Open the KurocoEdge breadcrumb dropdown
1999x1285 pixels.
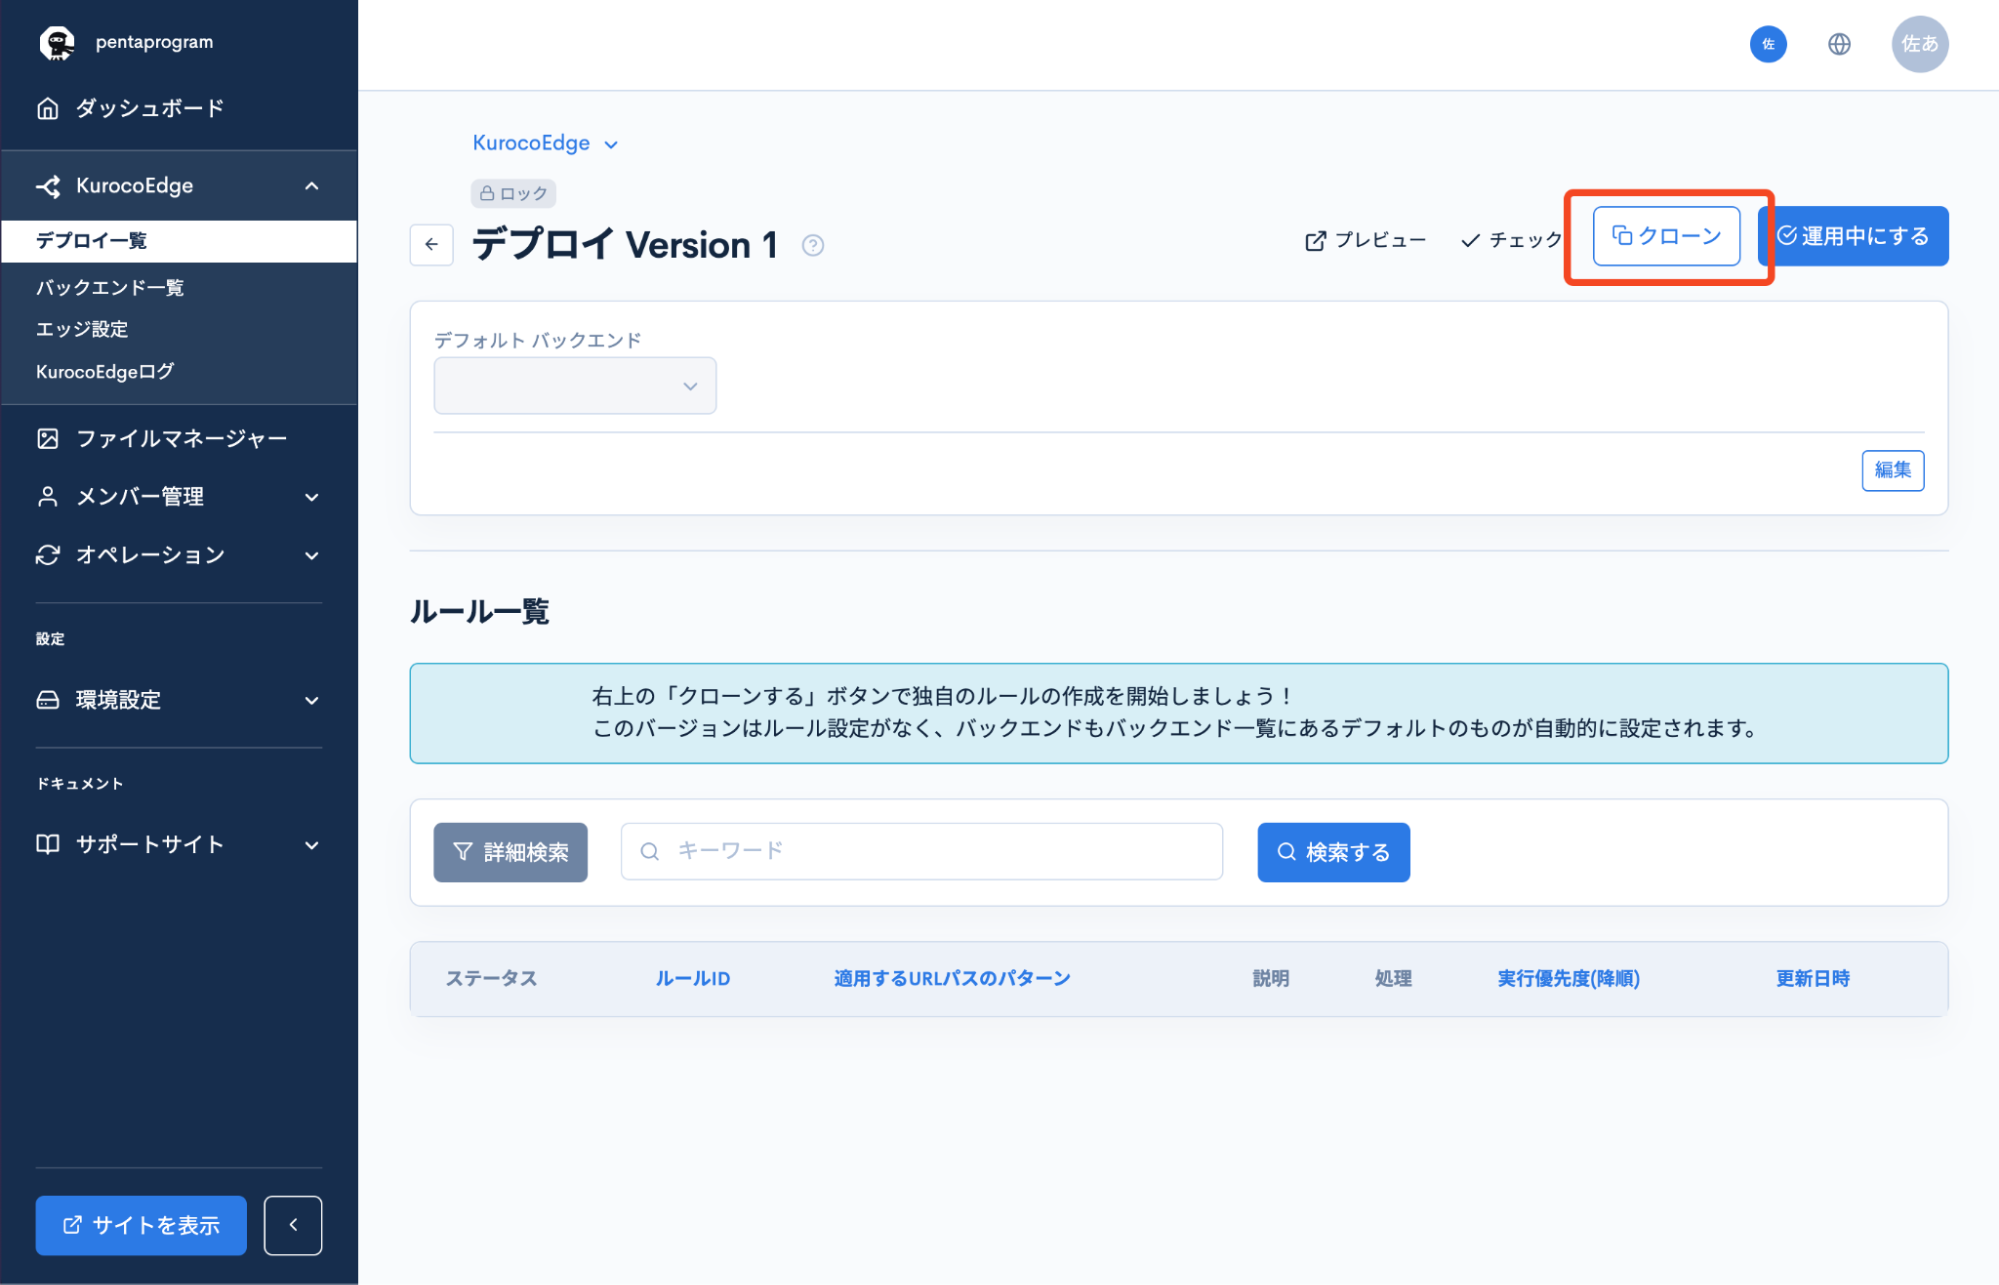[545, 144]
